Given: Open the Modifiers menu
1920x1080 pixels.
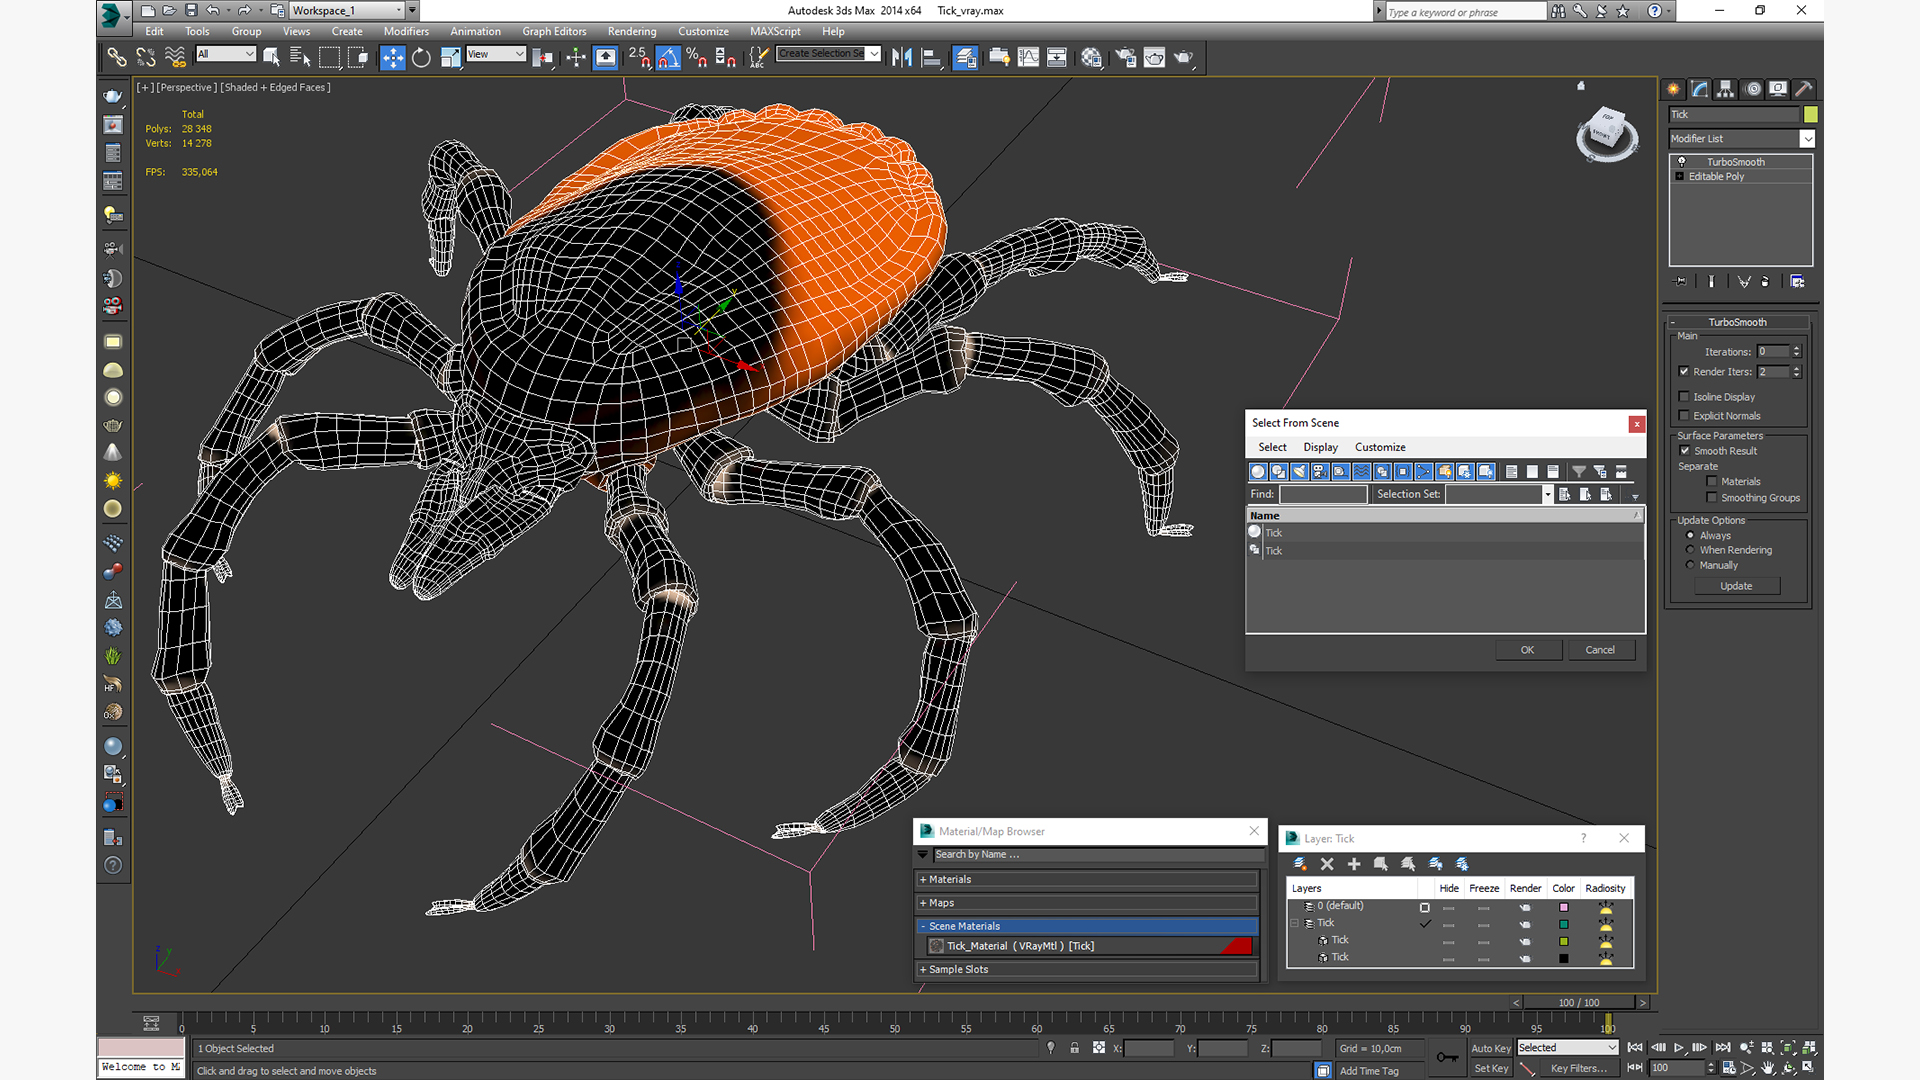Looking at the screenshot, I should pos(406,32).
